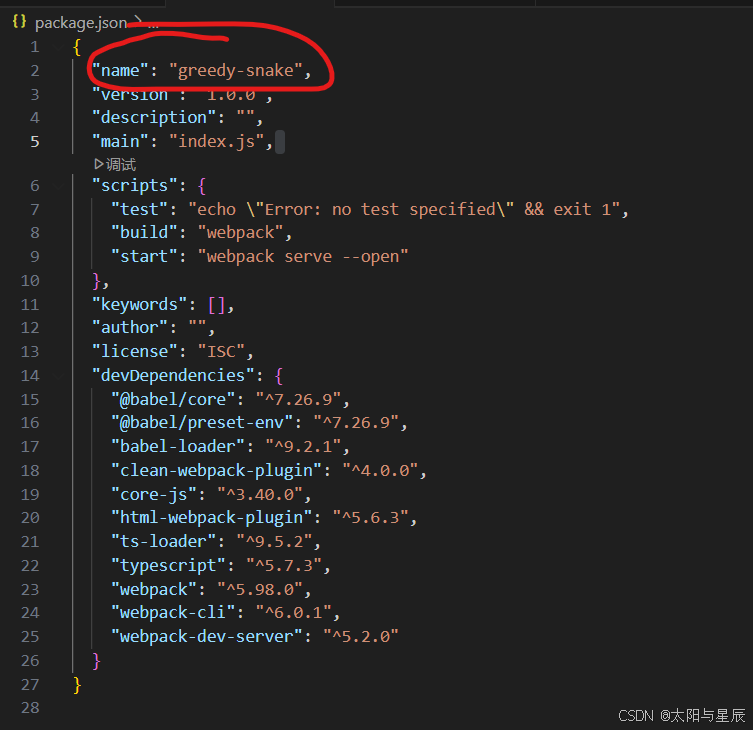Screen dimensions: 753x730
Task: Click the echo Error test command string
Action: [x=404, y=209]
